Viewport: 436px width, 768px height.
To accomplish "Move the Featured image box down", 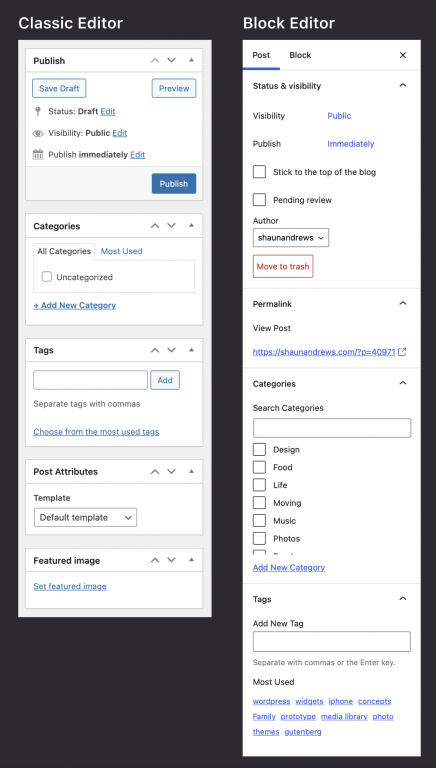I will tap(171, 560).
